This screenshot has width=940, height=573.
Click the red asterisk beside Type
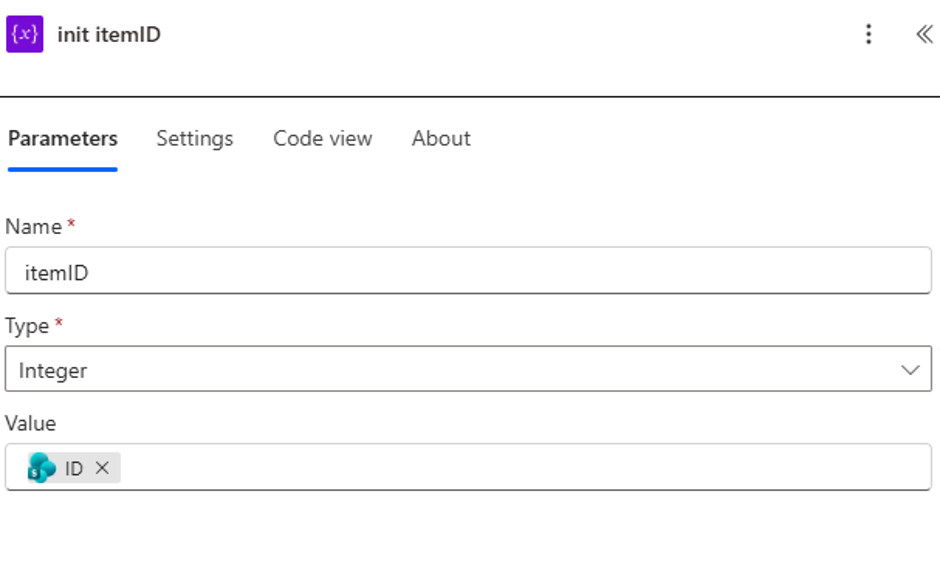tap(58, 322)
